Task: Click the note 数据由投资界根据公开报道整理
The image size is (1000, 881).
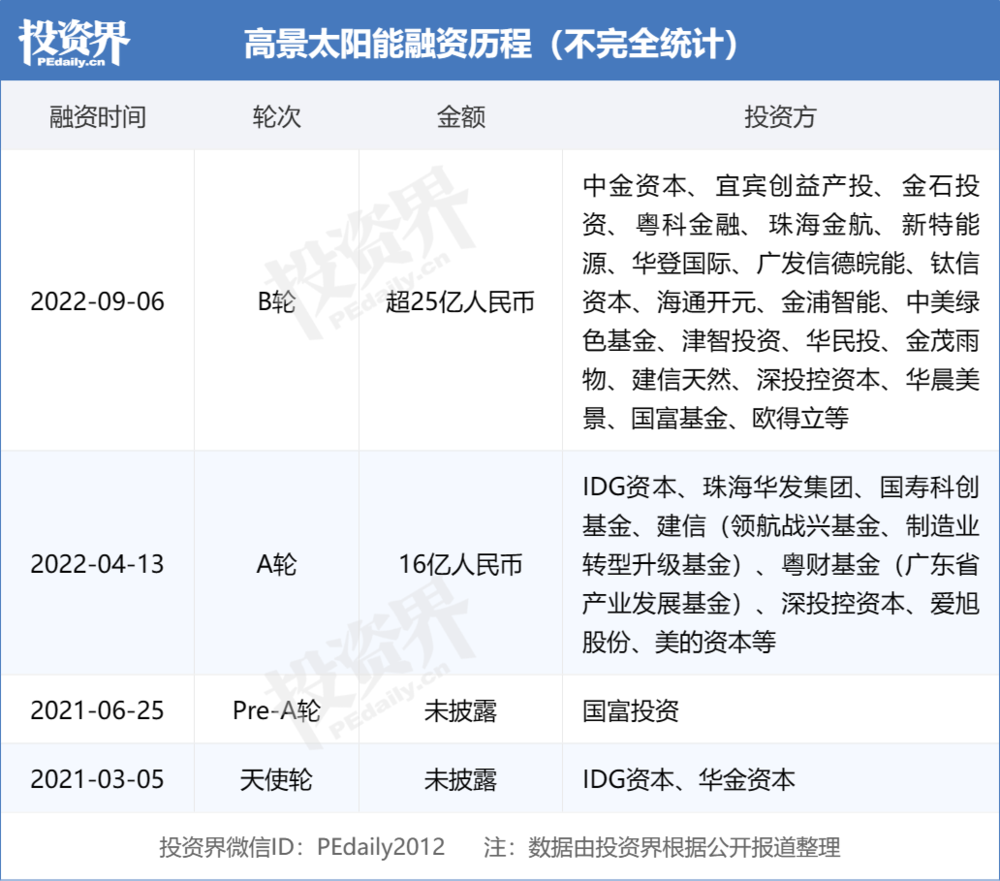Action: [x=684, y=847]
